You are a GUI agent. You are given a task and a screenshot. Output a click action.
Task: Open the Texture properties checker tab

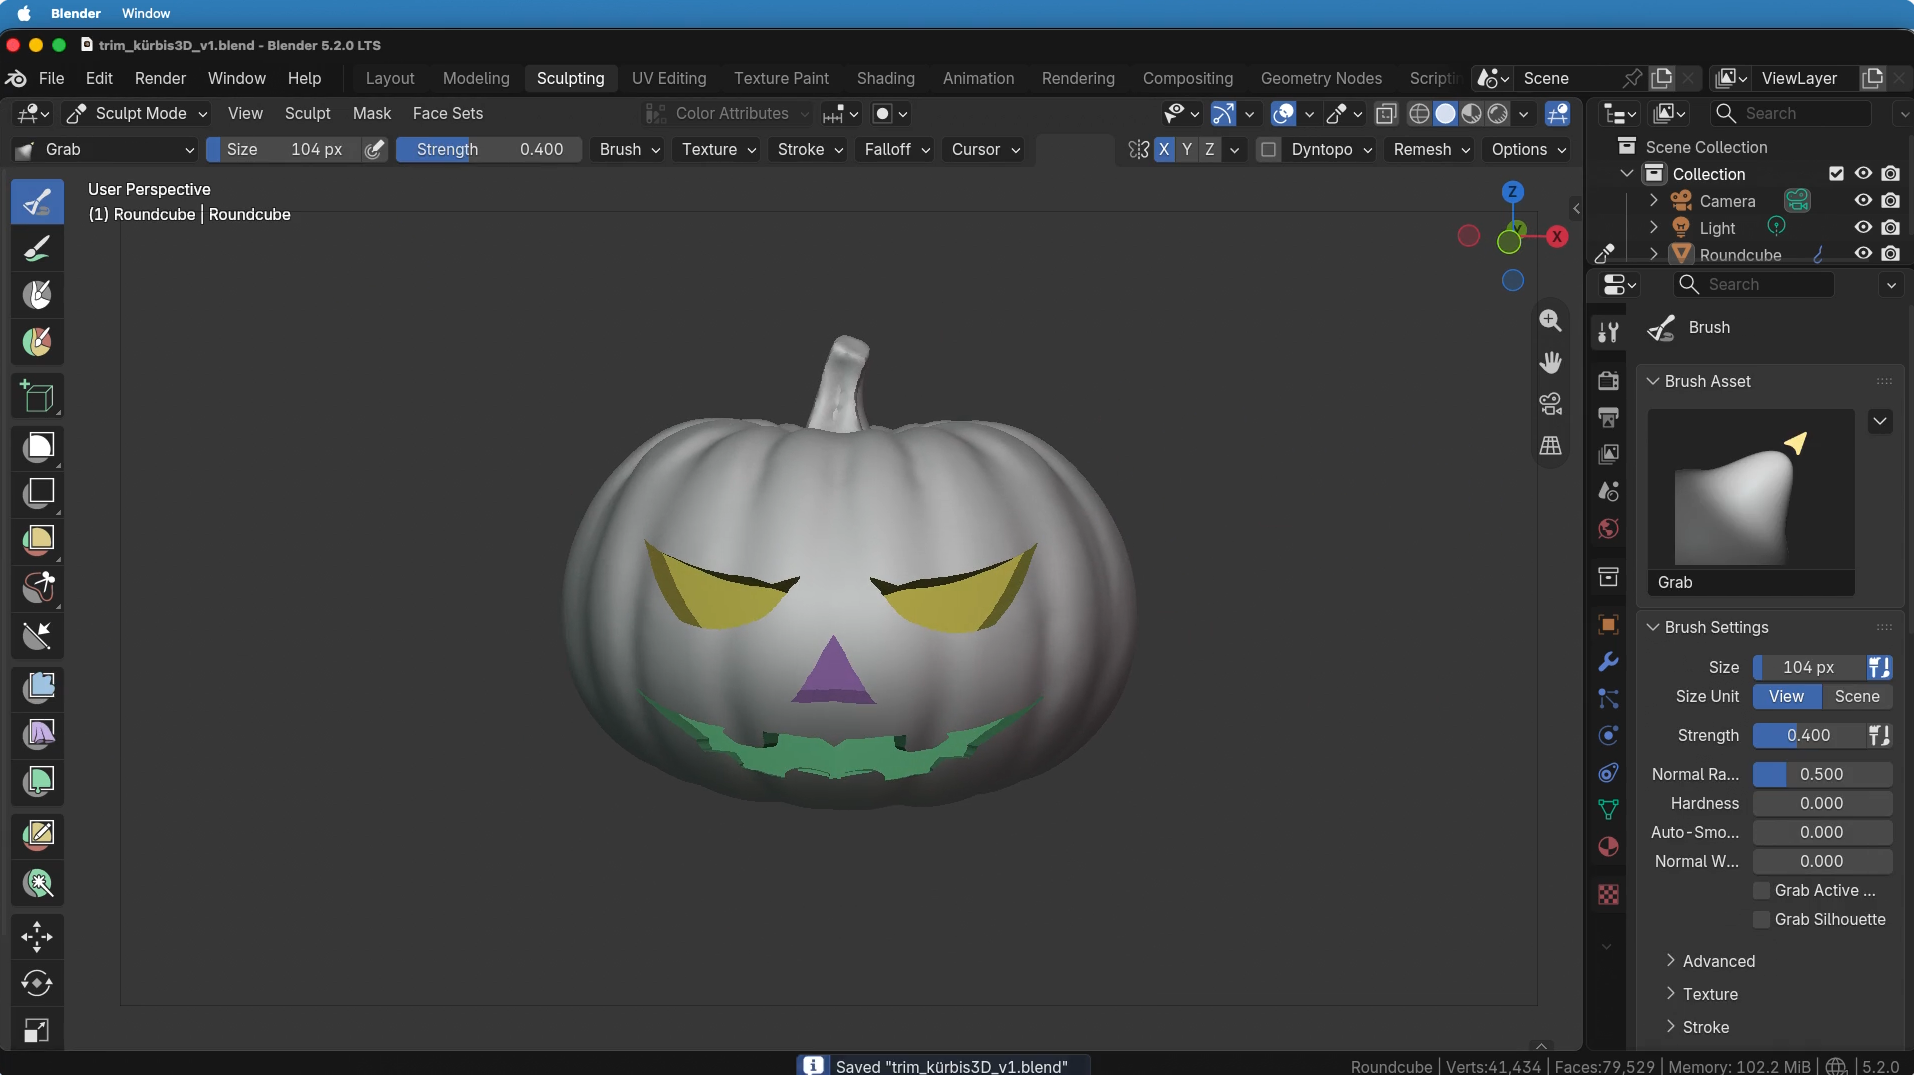pyautogui.click(x=1608, y=894)
